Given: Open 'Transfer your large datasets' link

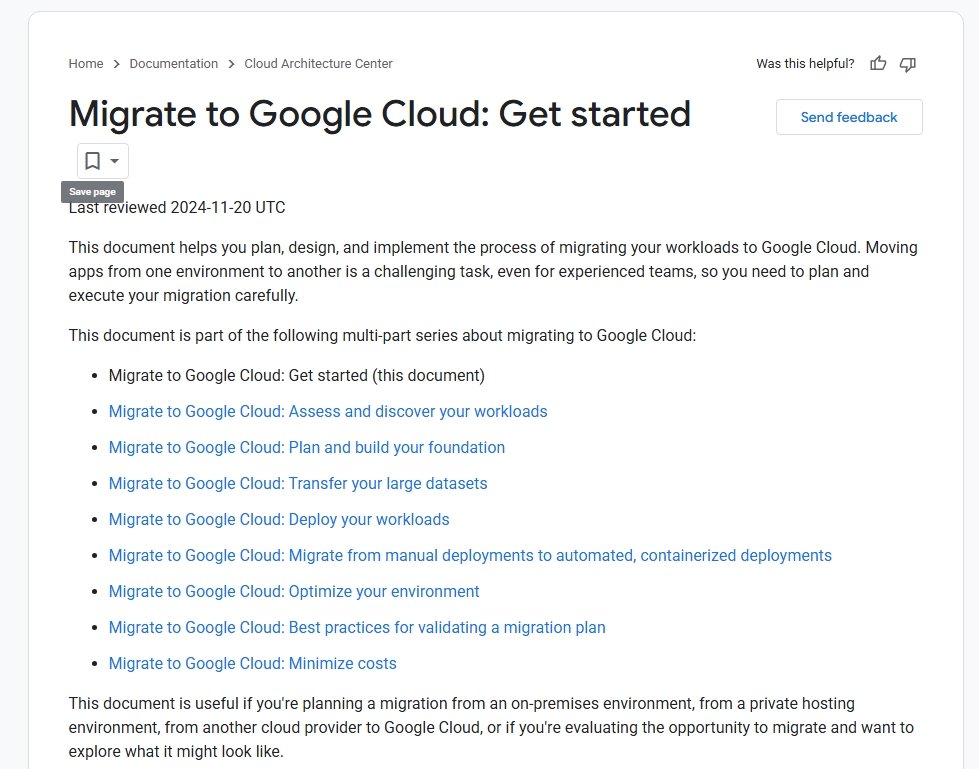Looking at the screenshot, I should pyautogui.click(x=297, y=483).
